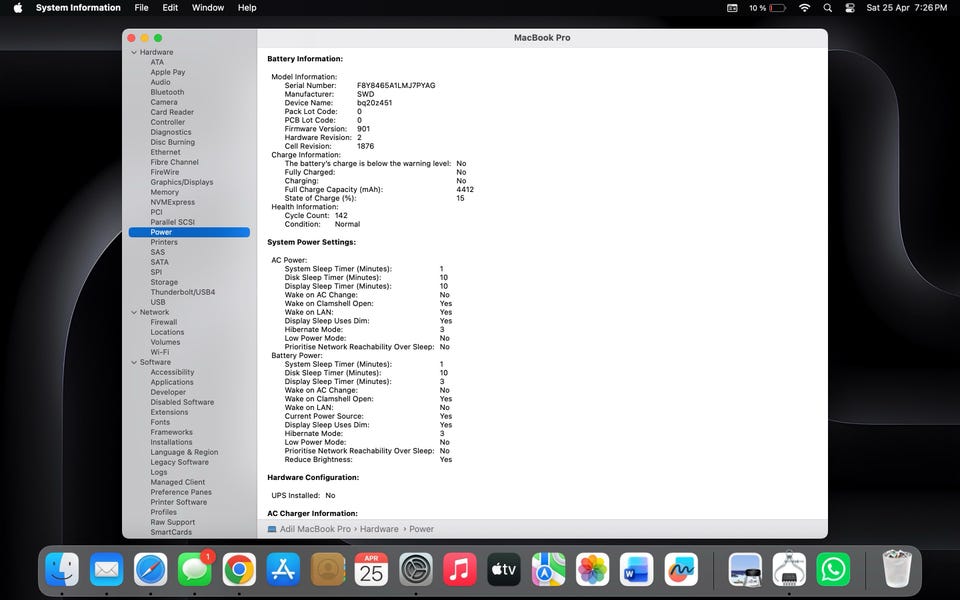Collapse the Software section in sidebar

pyautogui.click(x=134, y=362)
